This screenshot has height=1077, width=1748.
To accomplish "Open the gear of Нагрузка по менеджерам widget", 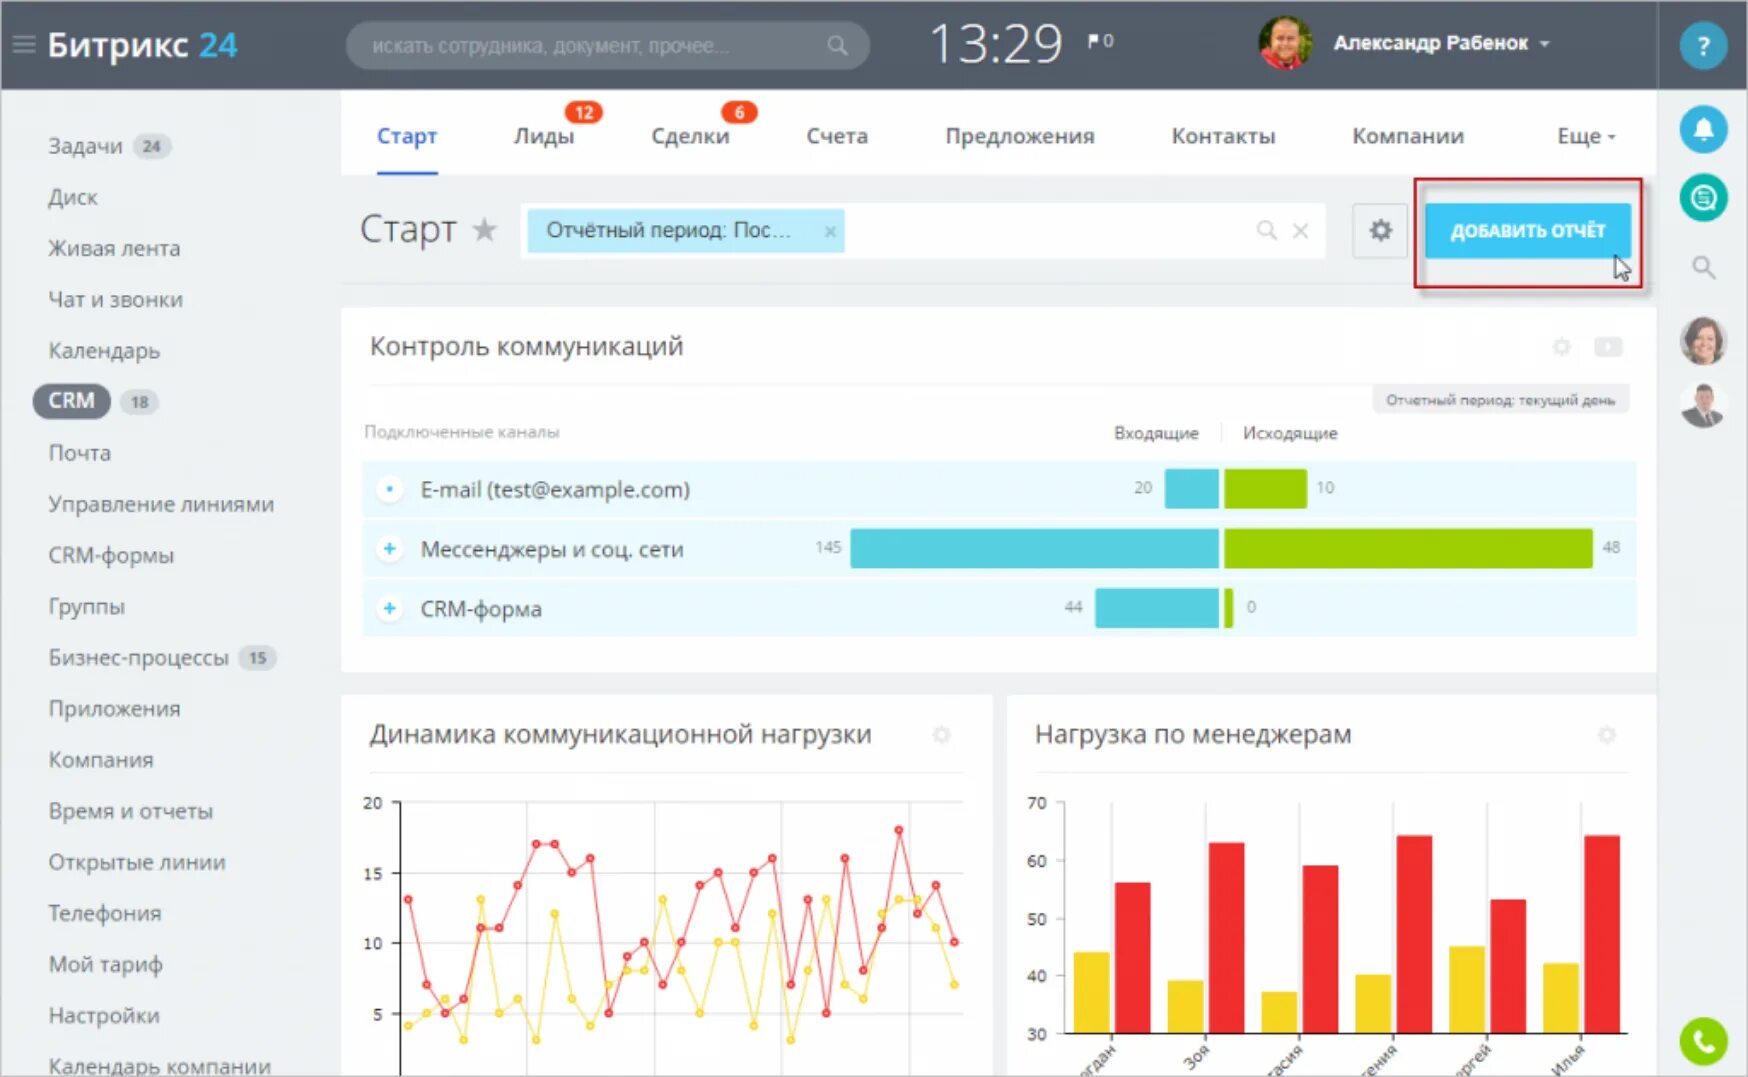I will (x=1606, y=735).
